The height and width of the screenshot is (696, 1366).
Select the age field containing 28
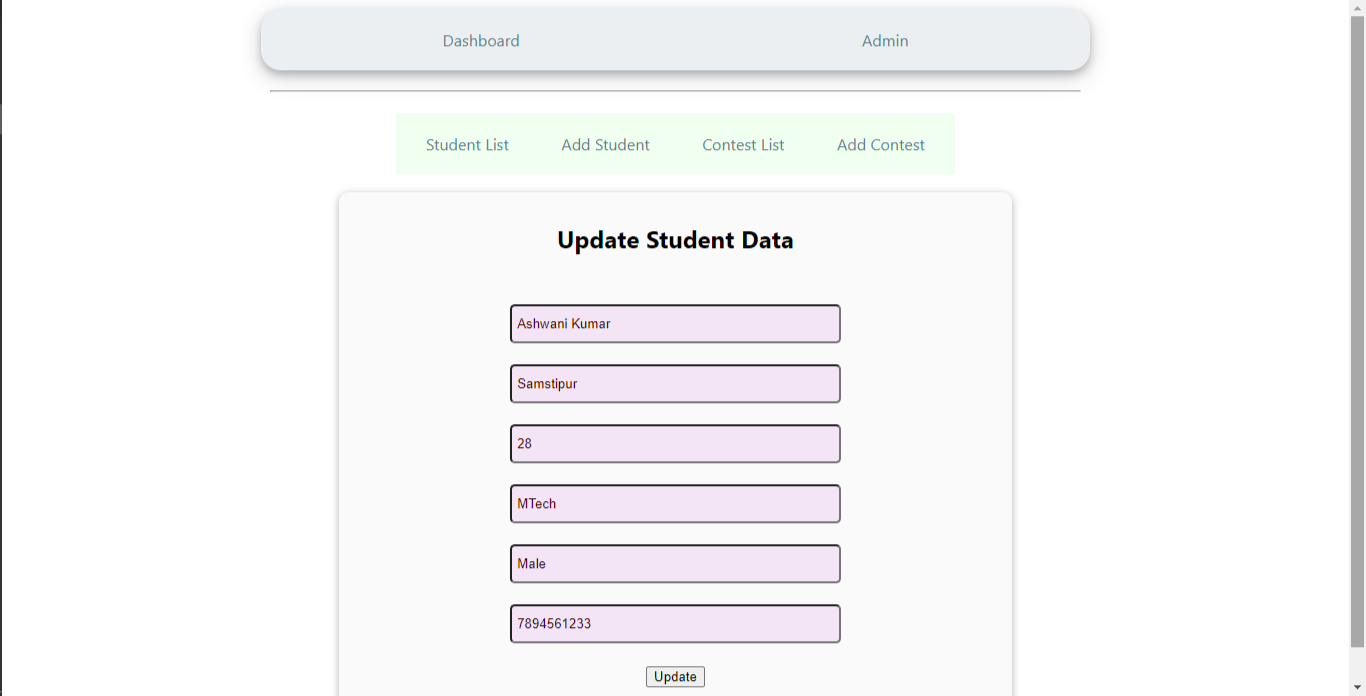coord(675,443)
